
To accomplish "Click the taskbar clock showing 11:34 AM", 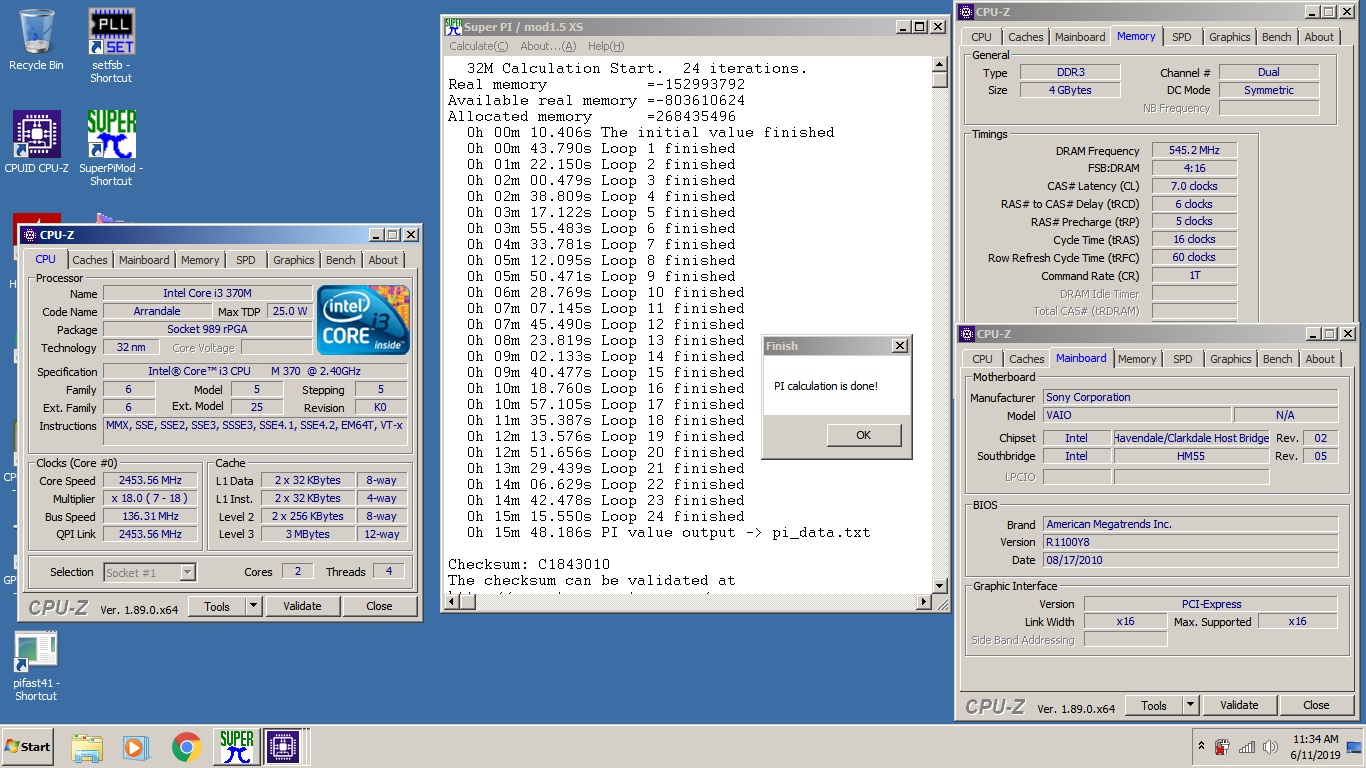I will click(x=1314, y=747).
